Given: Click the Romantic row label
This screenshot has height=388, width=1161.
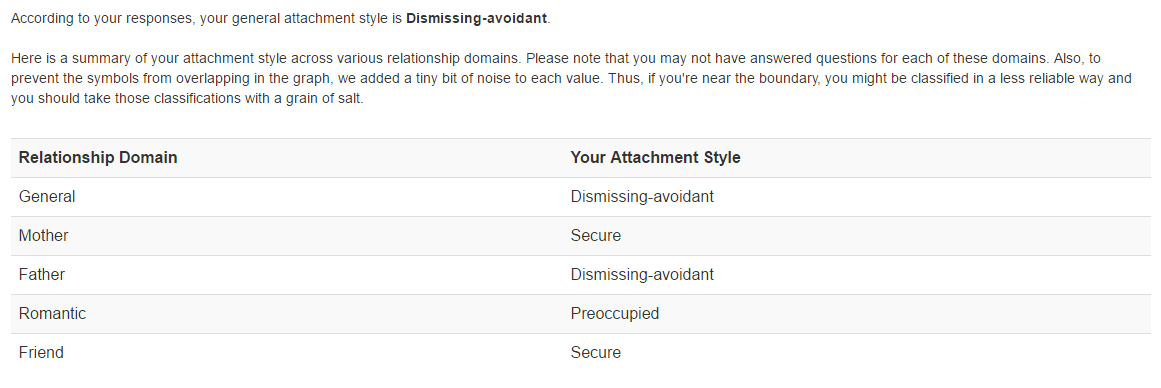Looking at the screenshot, I should pos(52,313).
